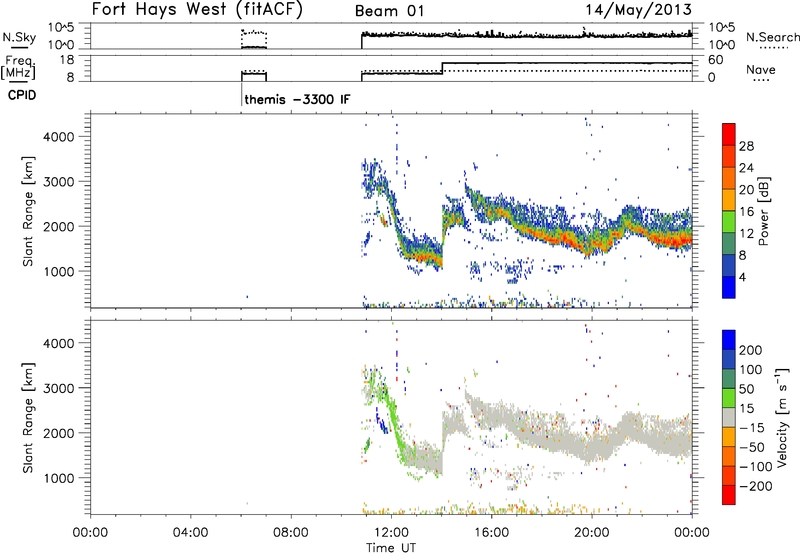Click the '12:00' time tick label
800x554 pixels.
click(x=391, y=533)
